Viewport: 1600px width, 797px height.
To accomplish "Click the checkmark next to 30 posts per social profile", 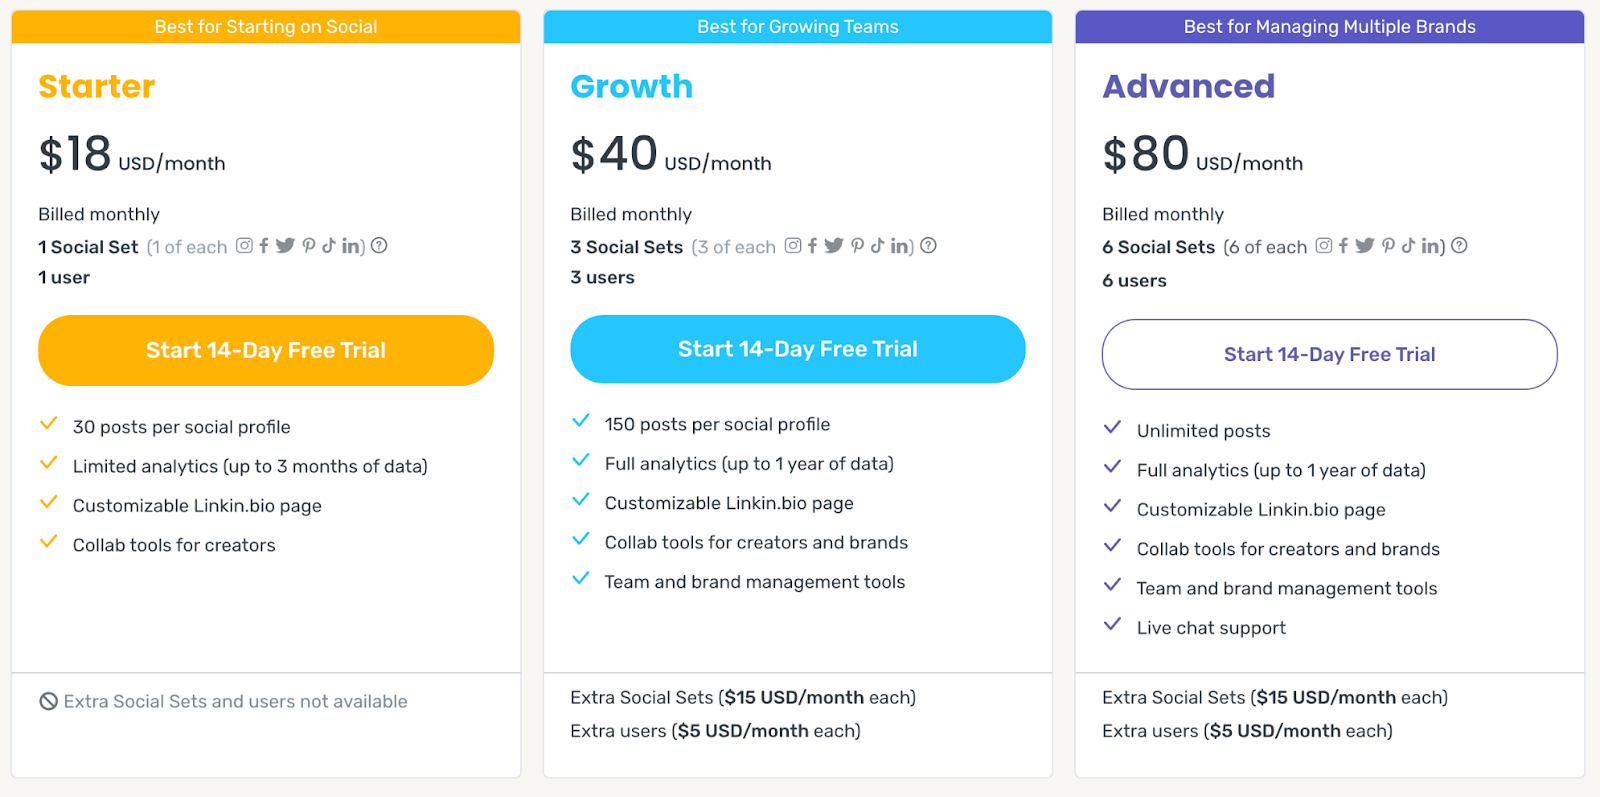I will point(48,423).
